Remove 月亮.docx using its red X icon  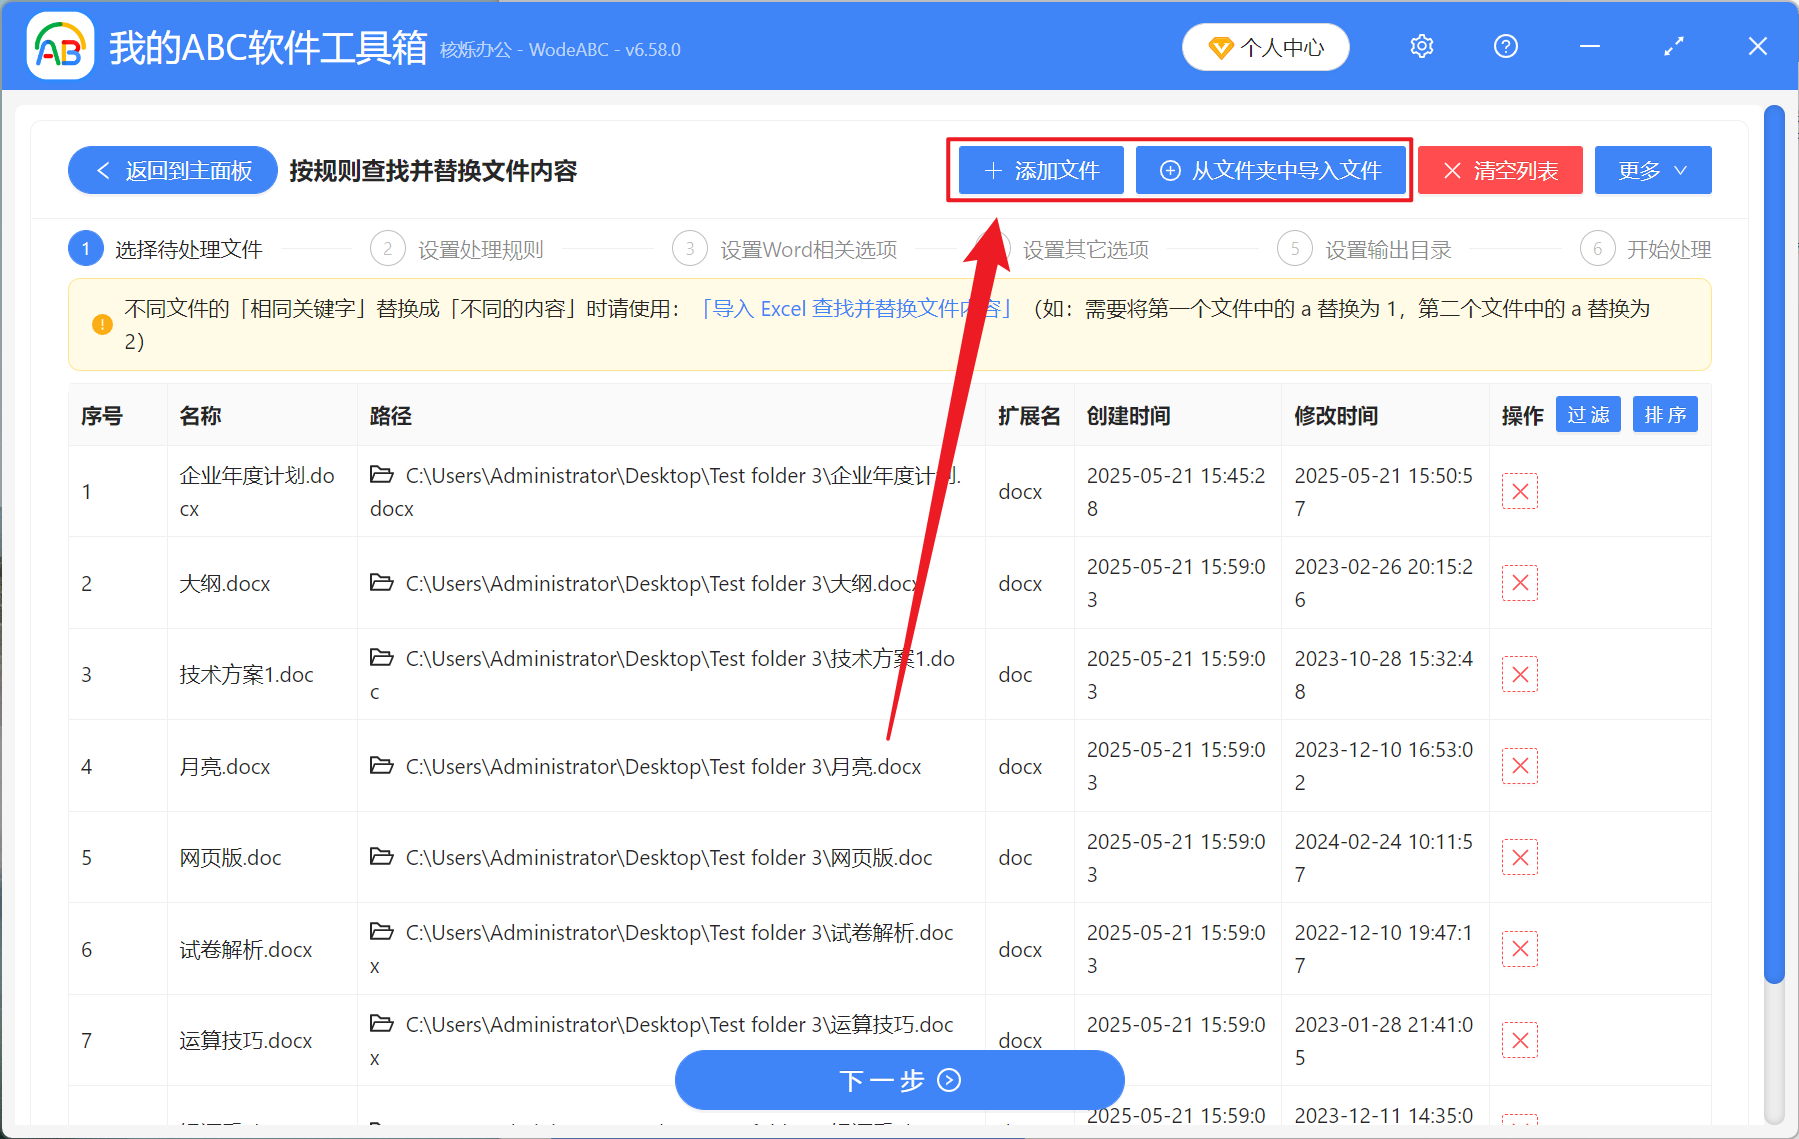pos(1519,765)
